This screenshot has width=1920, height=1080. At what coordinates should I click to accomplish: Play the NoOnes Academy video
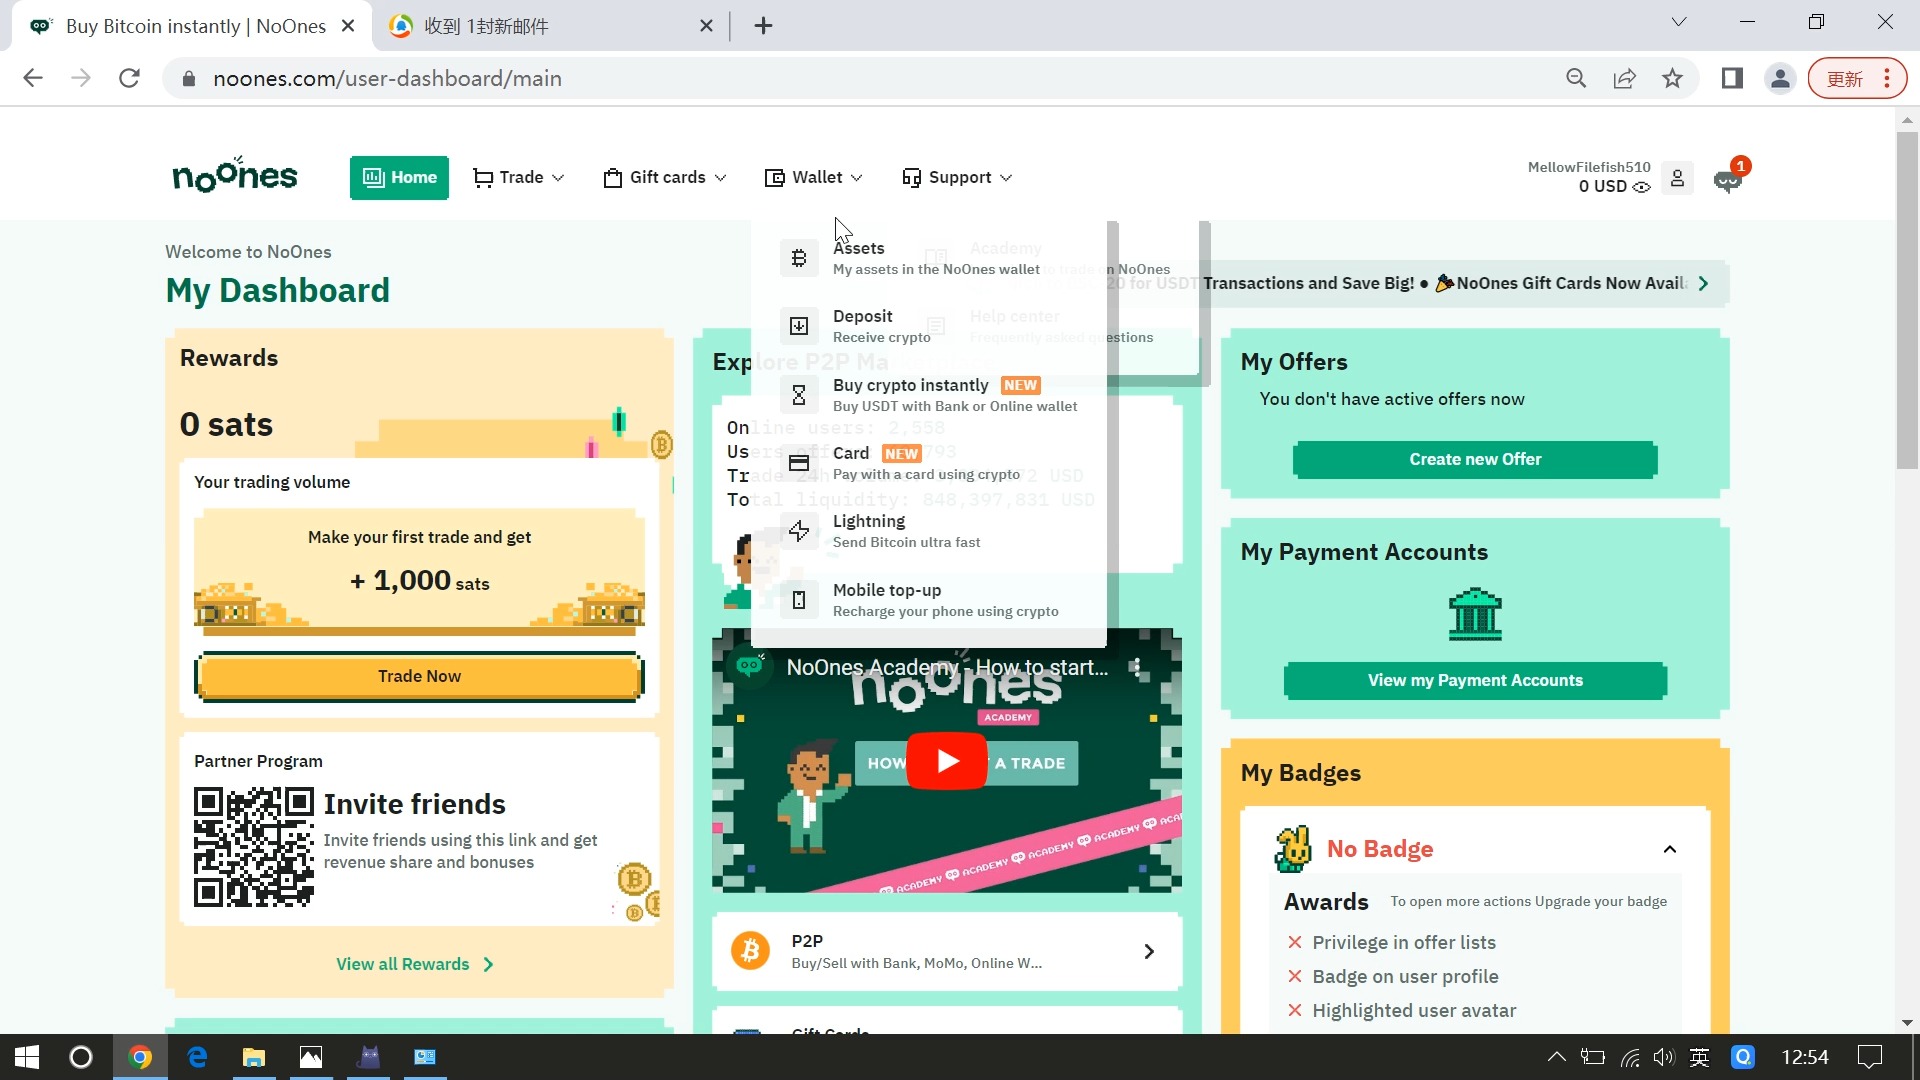(946, 761)
